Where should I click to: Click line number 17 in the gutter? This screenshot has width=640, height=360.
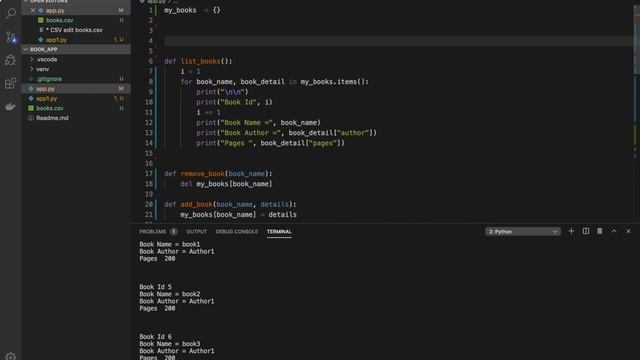click(149, 173)
